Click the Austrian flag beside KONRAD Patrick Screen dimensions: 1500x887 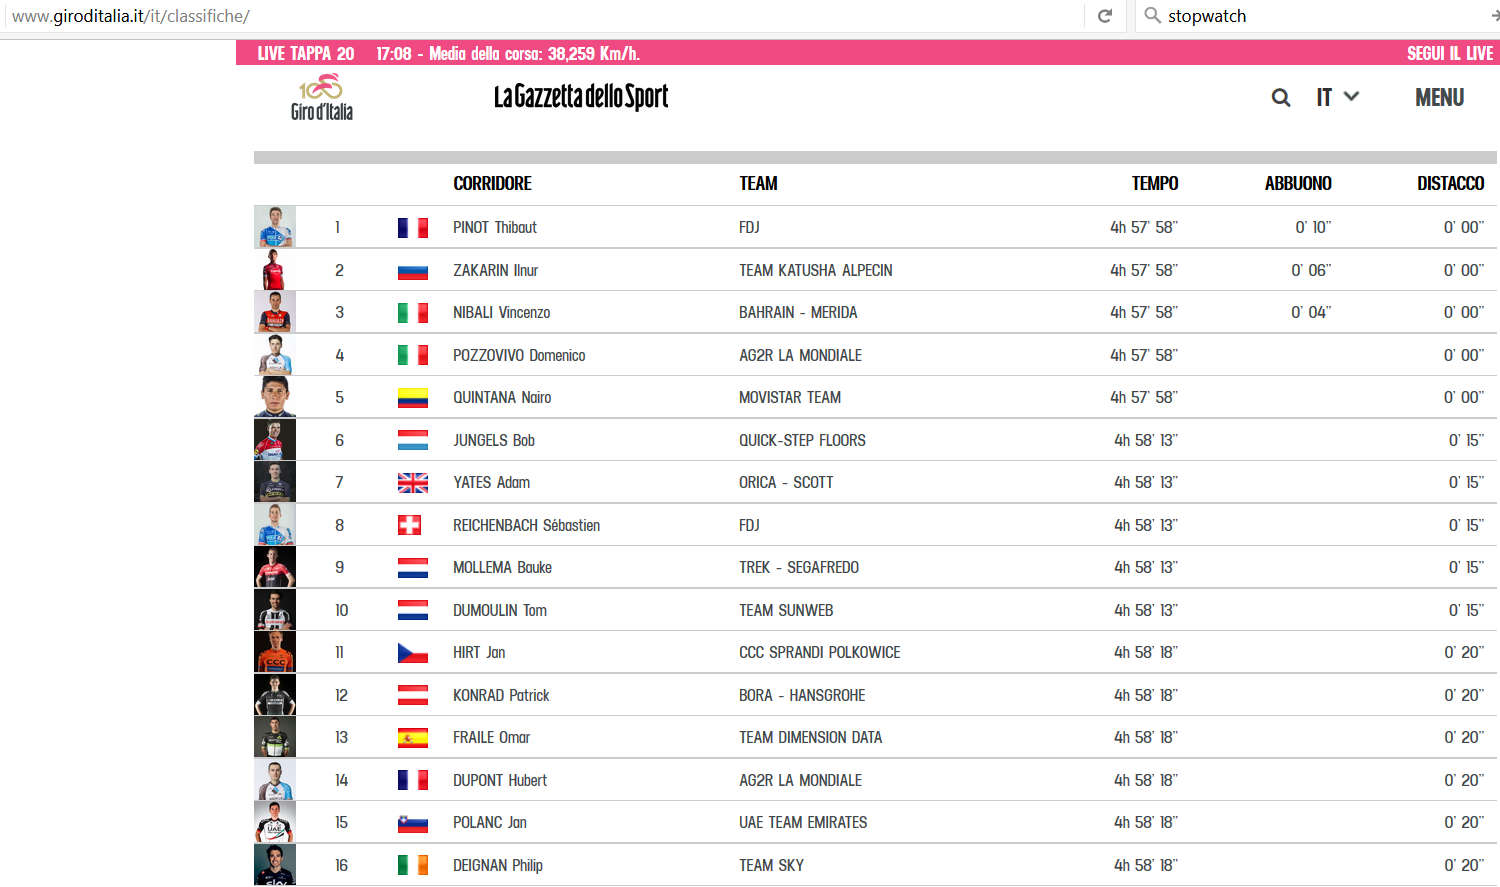pos(413,695)
